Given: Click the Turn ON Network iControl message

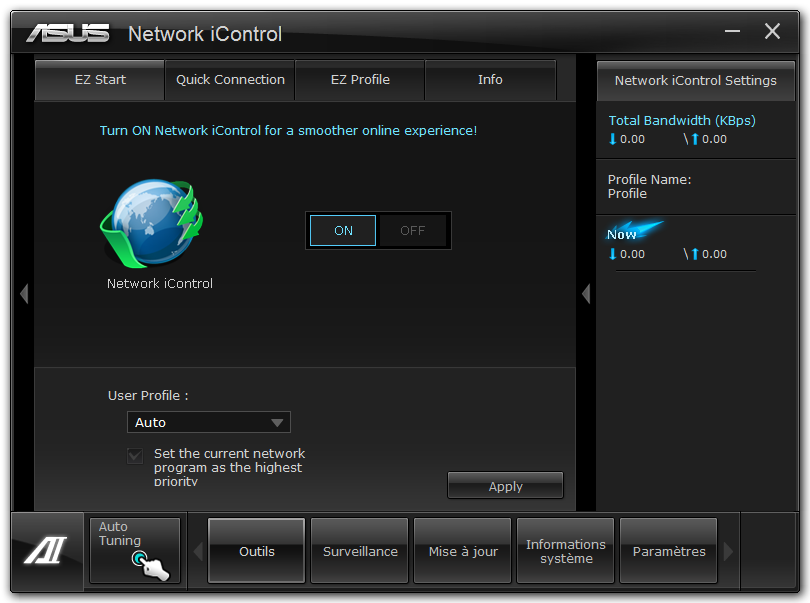Looking at the screenshot, I should click(288, 130).
